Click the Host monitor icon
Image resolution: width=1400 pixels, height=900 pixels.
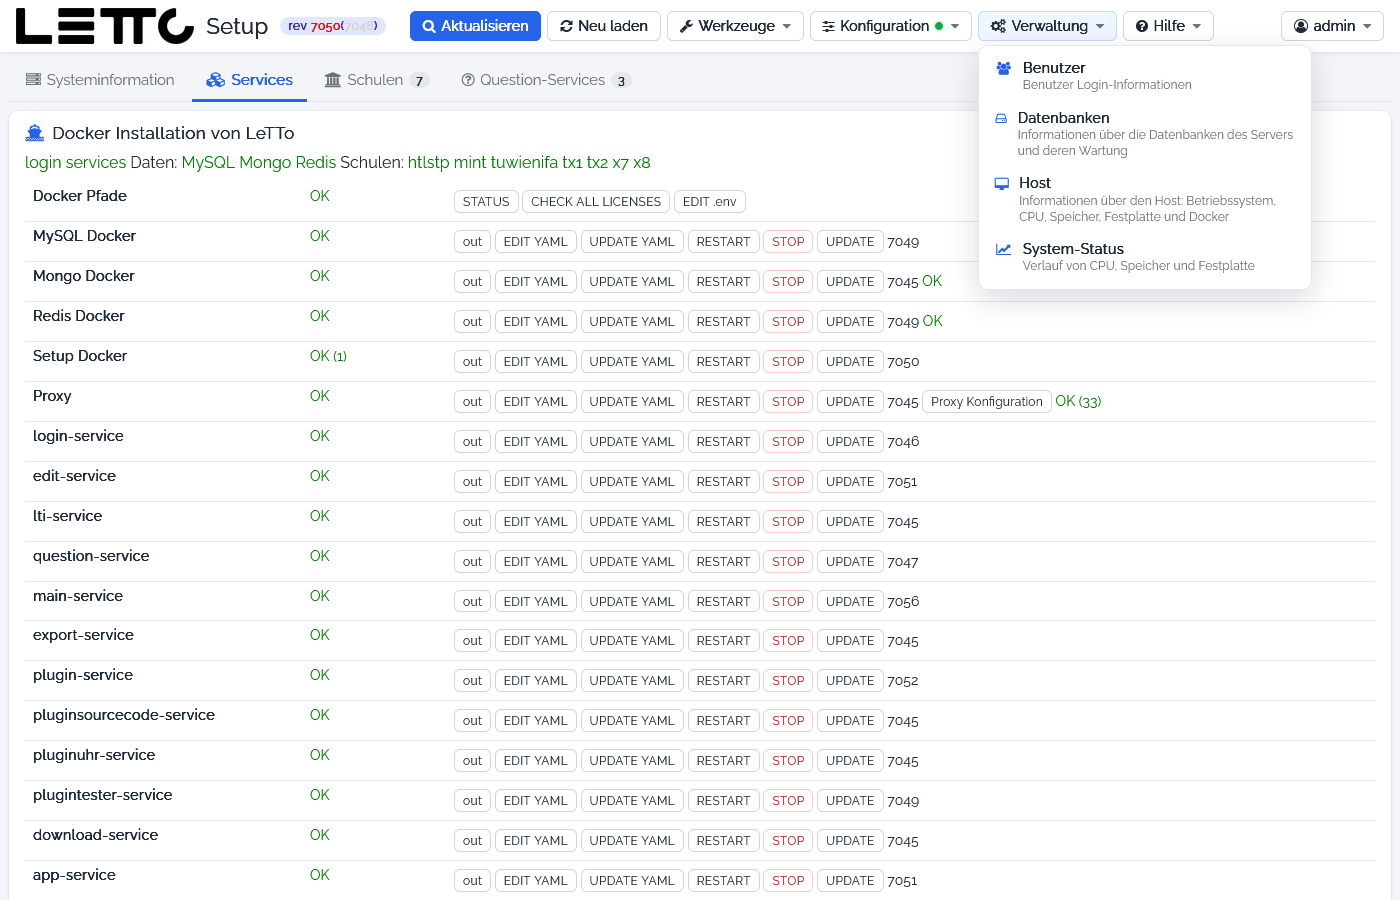click(1002, 184)
